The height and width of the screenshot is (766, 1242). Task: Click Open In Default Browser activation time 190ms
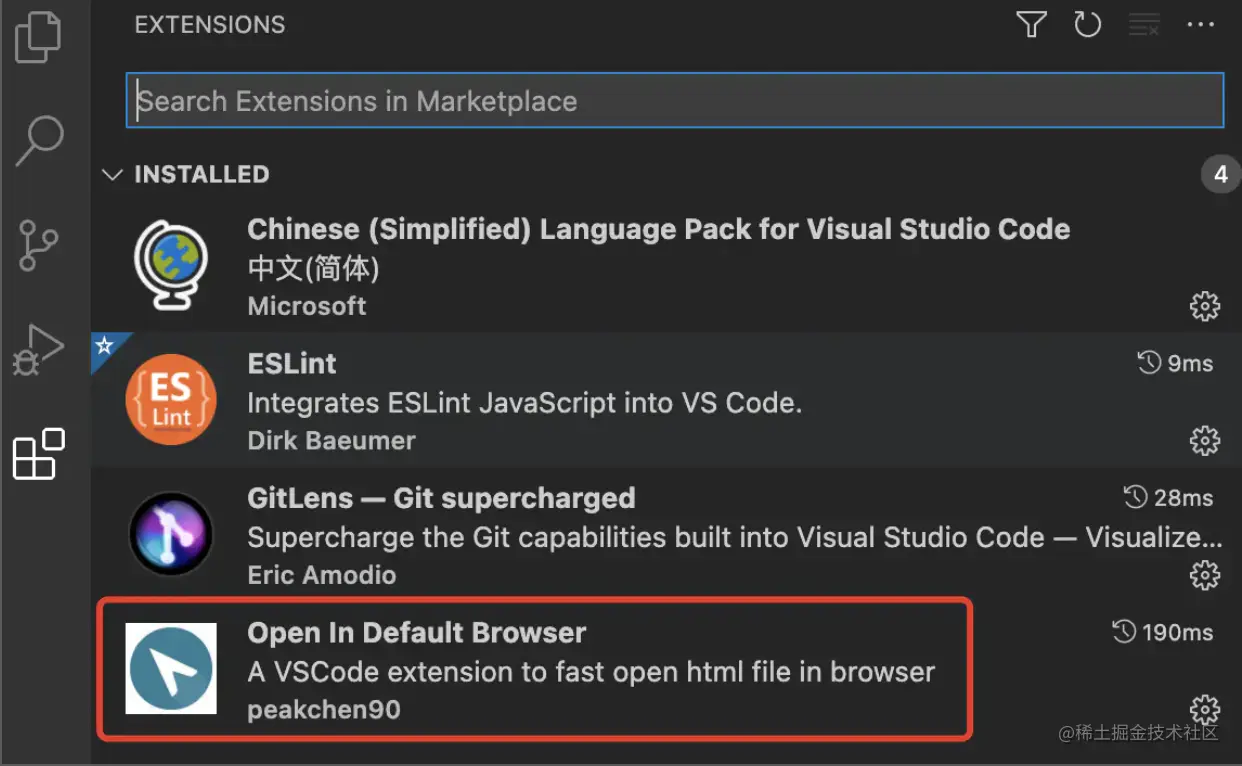pos(1163,632)
